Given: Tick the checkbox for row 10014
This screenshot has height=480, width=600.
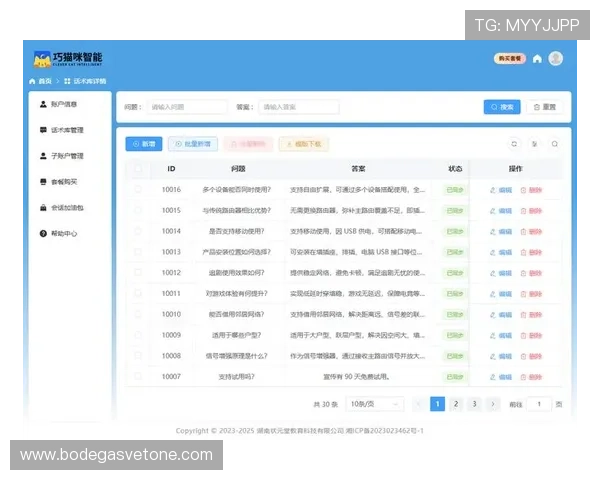Looking at the screenshot, I should [138, 231].
